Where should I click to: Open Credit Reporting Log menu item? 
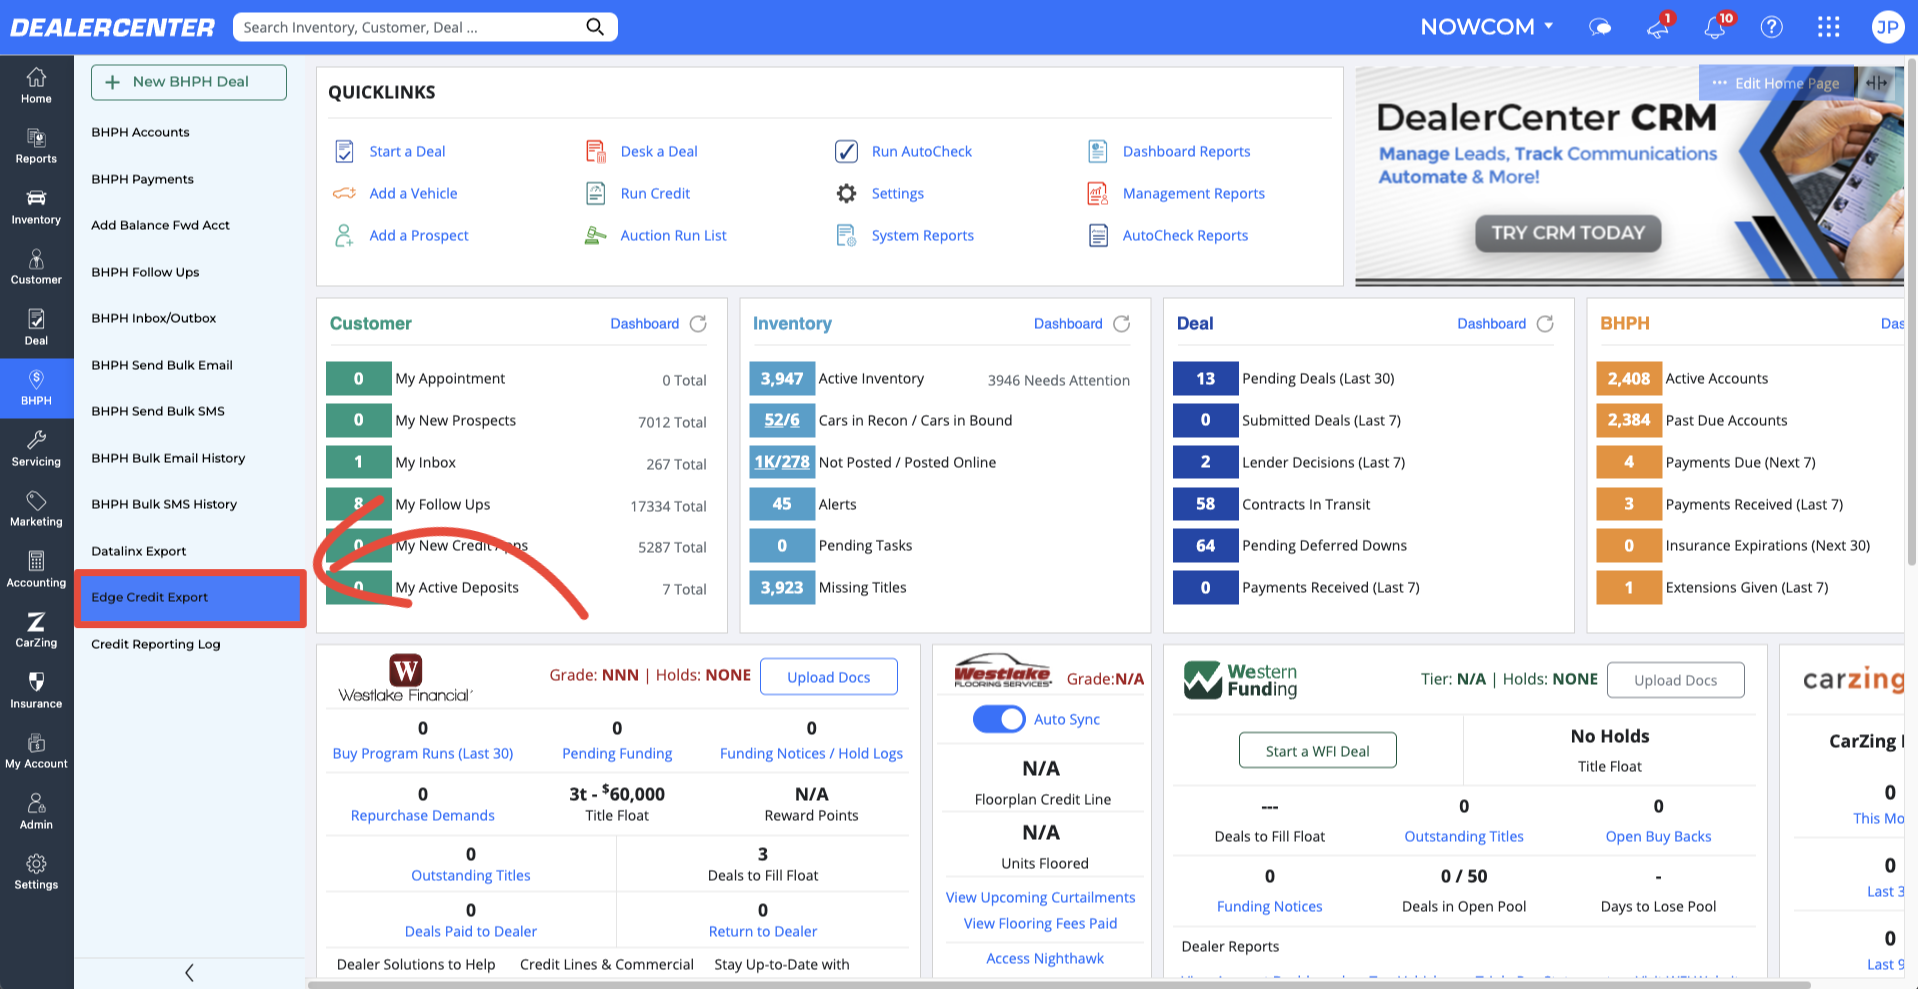155,644
